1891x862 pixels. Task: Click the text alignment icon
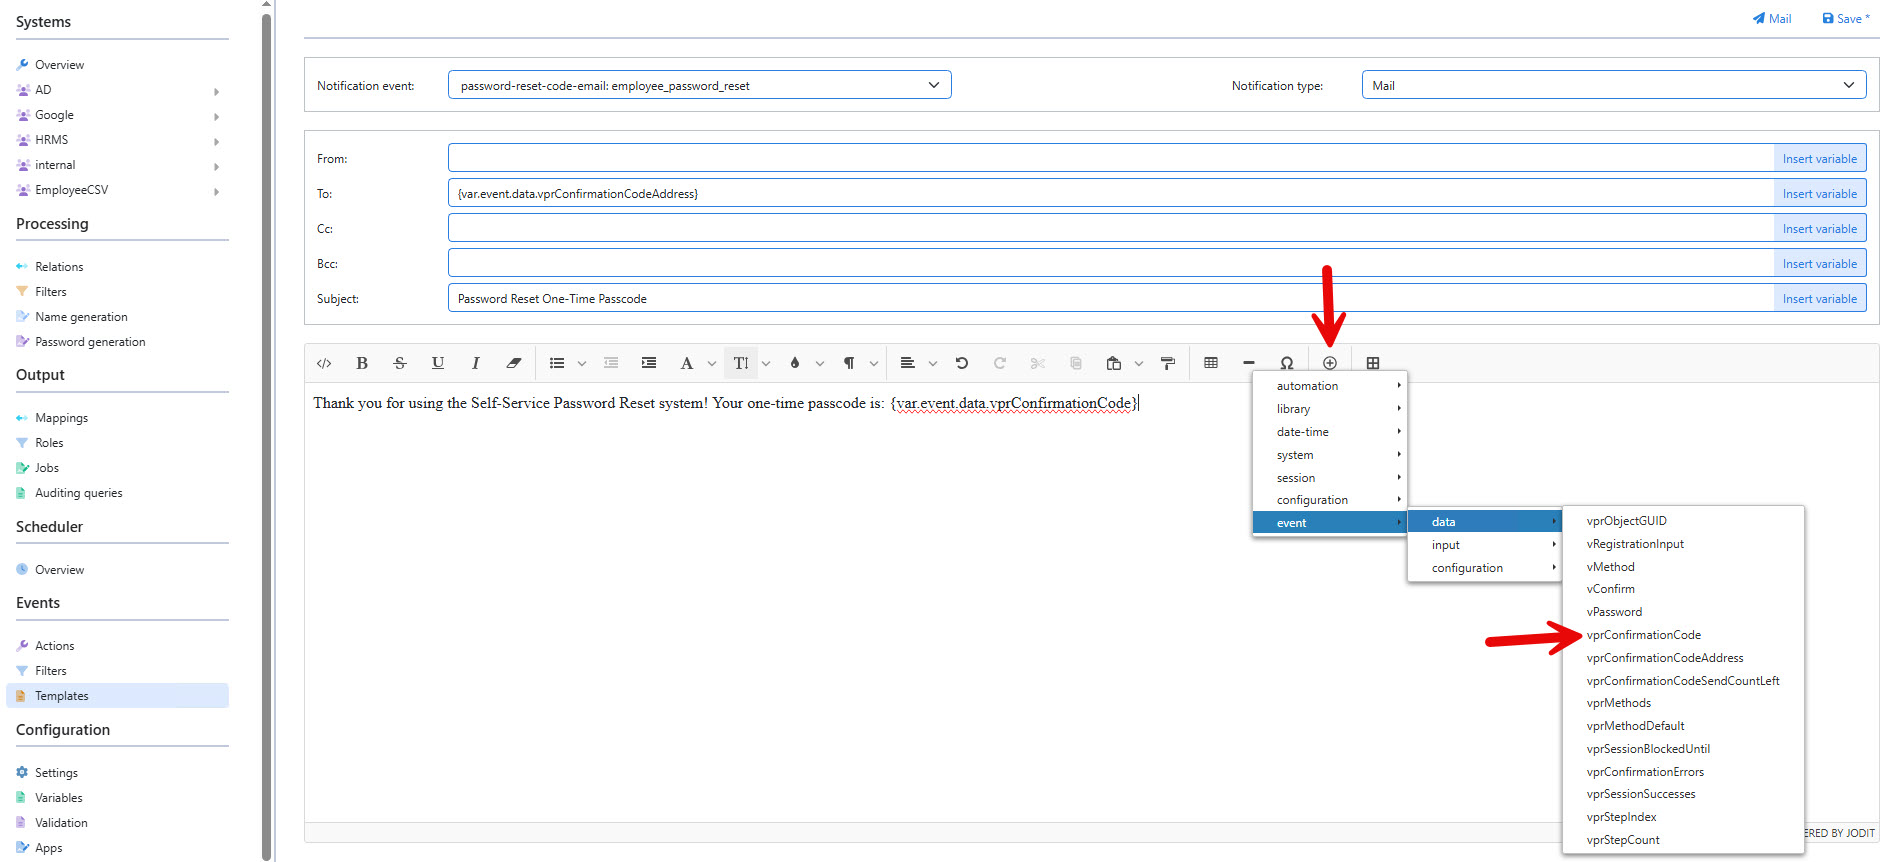(908, 363)
